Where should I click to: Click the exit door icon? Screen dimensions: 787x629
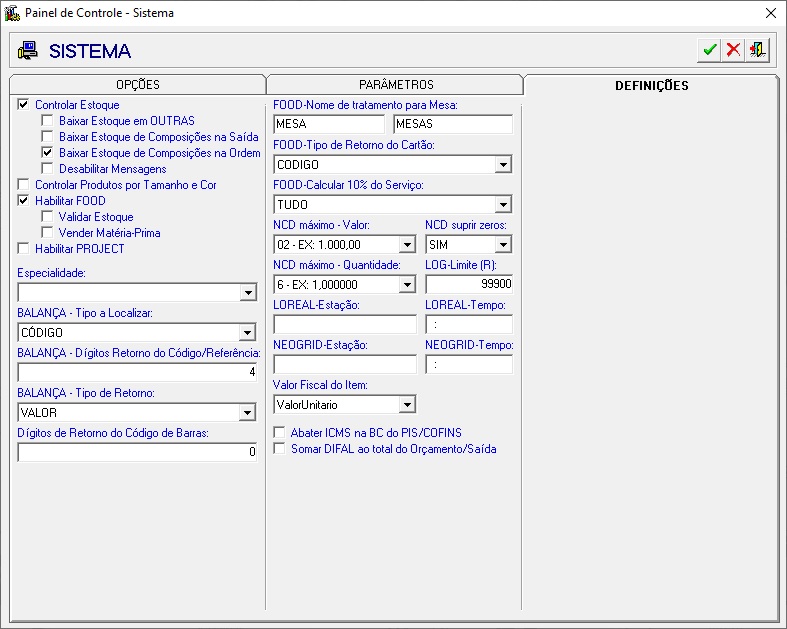click(x=758, y=50)
